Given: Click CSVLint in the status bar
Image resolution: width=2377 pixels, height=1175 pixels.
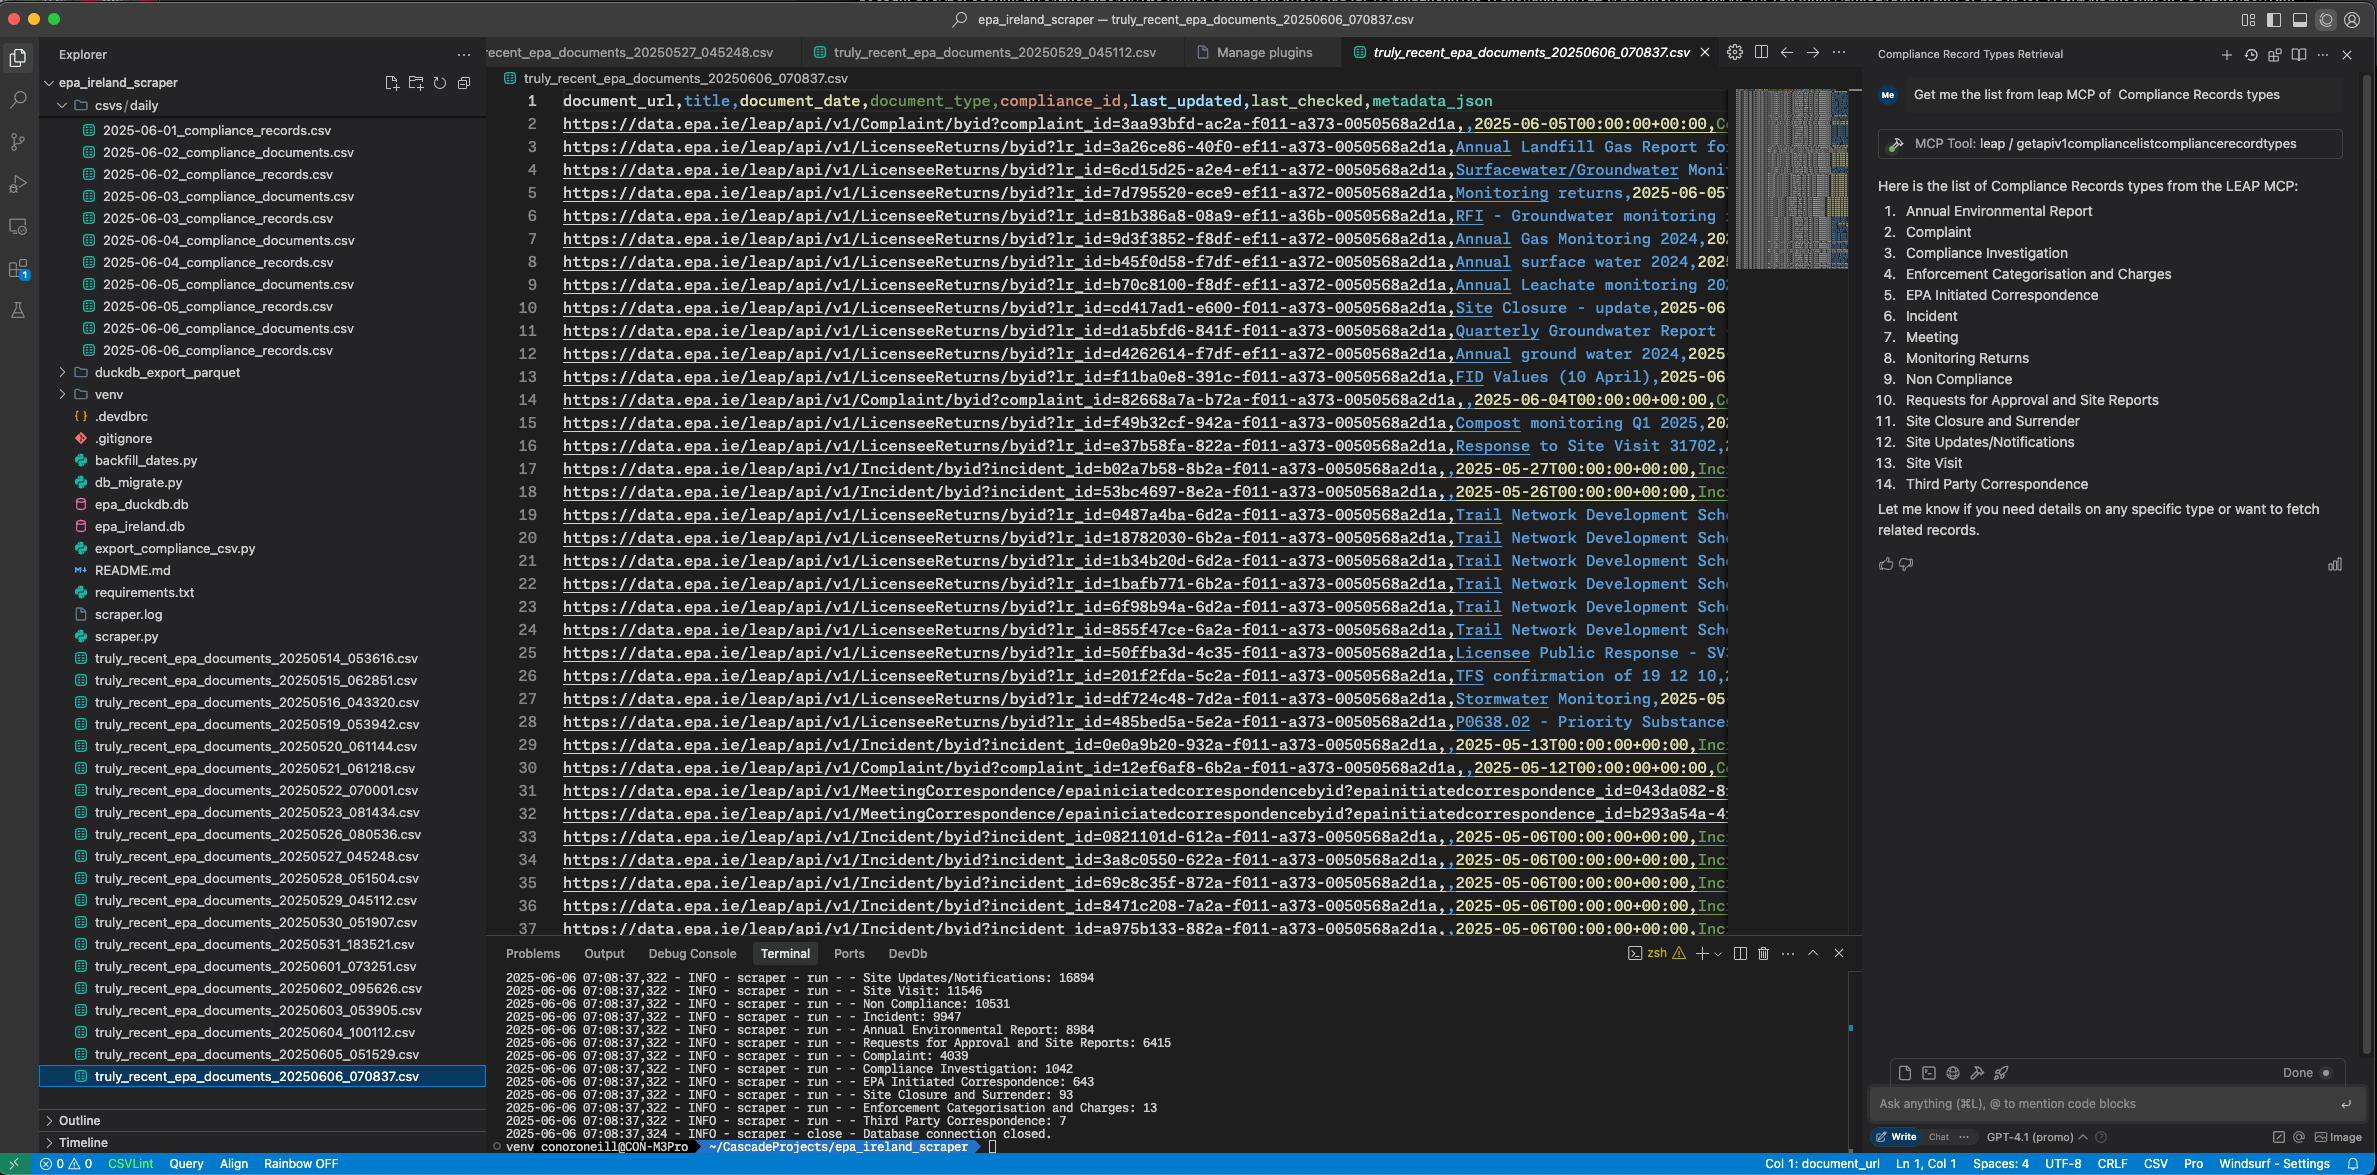Looking at the screenshot, I should coord(131,1164).
